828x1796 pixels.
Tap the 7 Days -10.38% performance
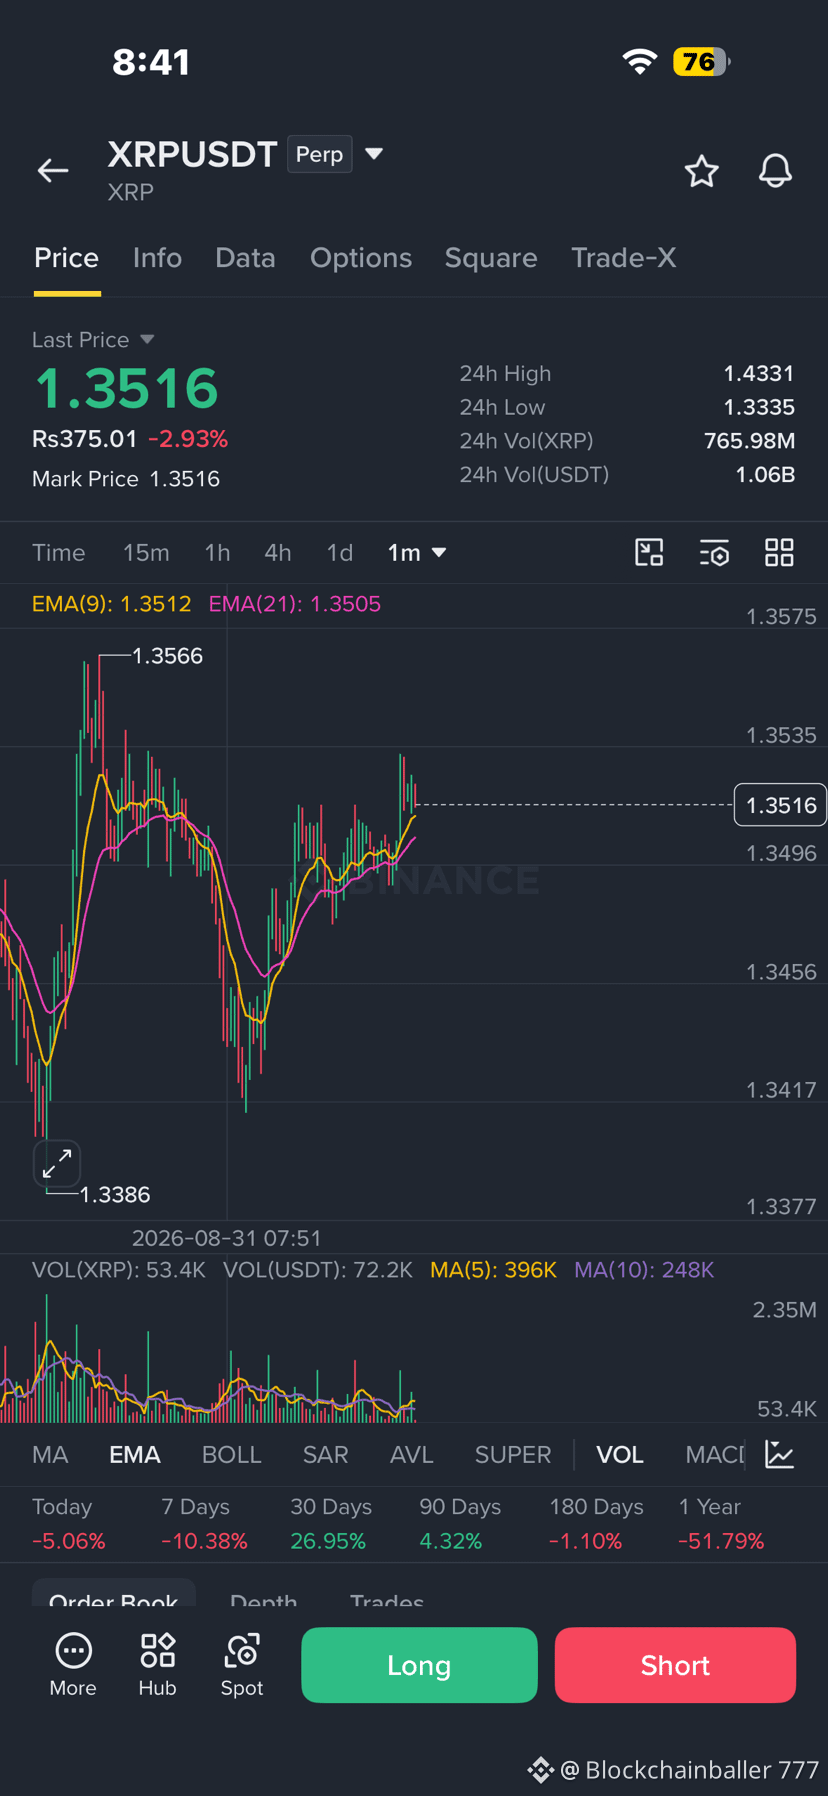click(x=204, y=1524)
